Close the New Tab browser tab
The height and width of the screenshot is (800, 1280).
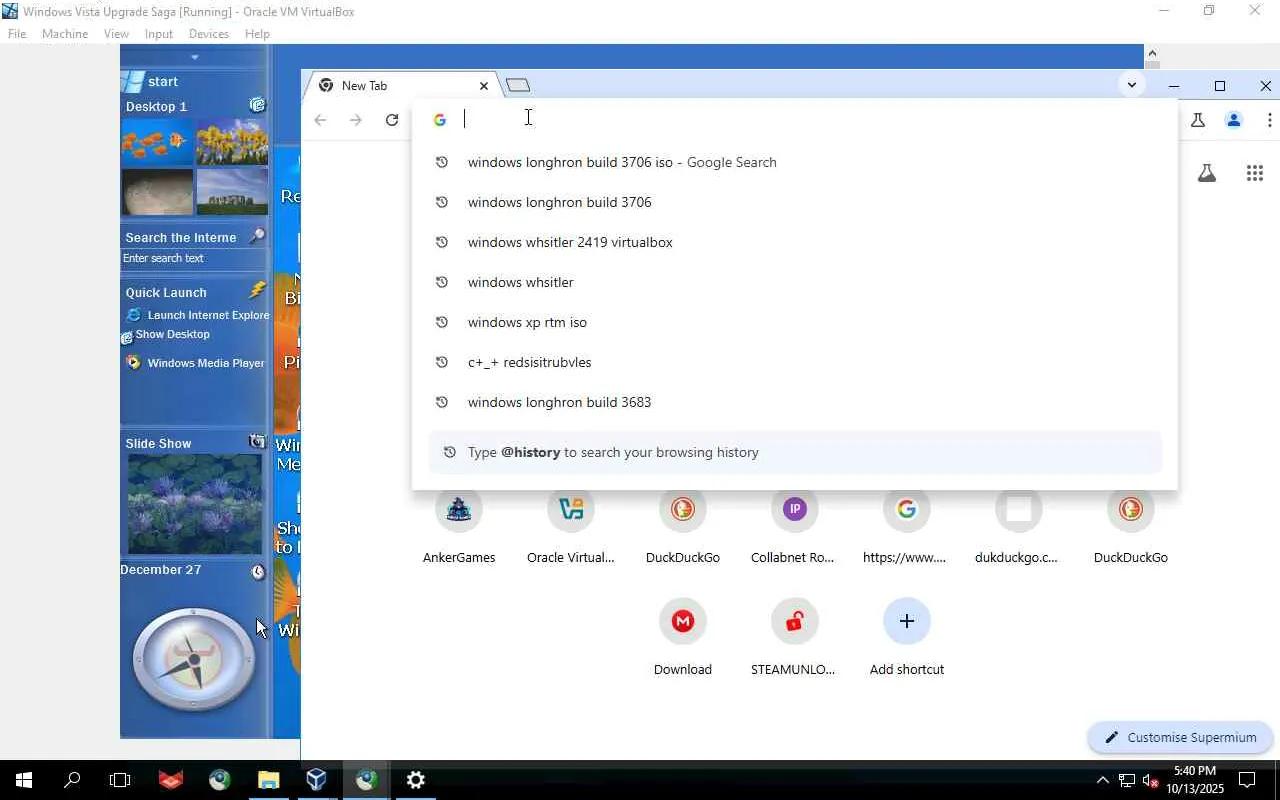484,86
